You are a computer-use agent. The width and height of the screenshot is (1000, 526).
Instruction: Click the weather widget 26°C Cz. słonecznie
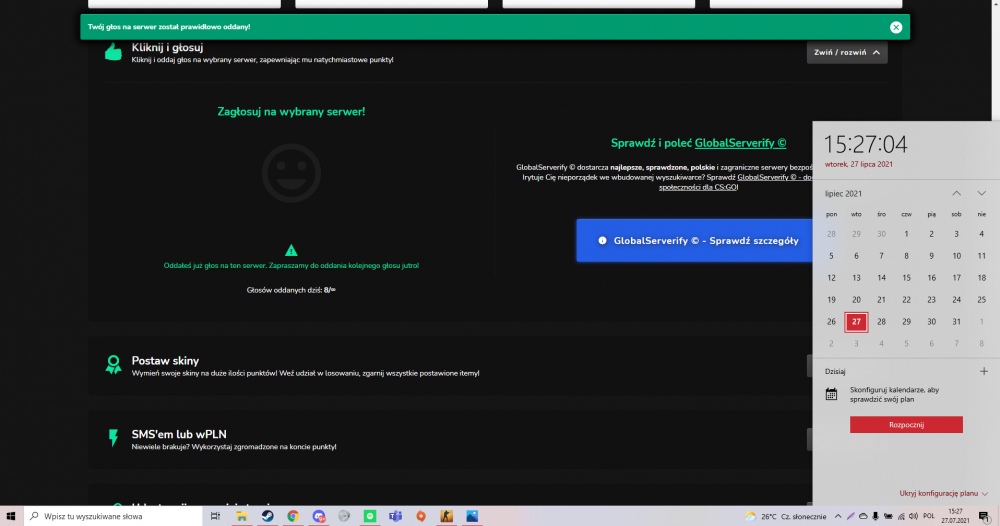(786, 516)
